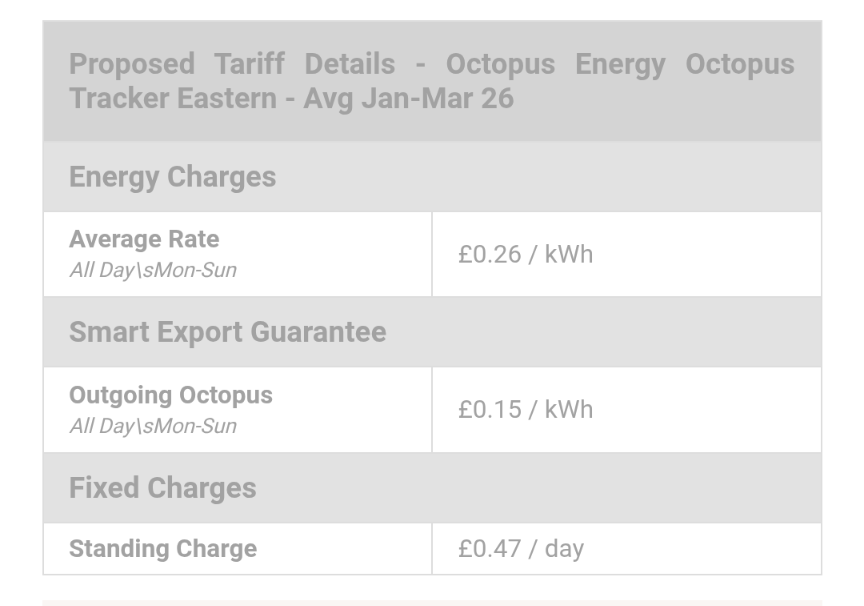Click the £0.15 export price amount
Screen dimensions: 864x606
(489, 410)
